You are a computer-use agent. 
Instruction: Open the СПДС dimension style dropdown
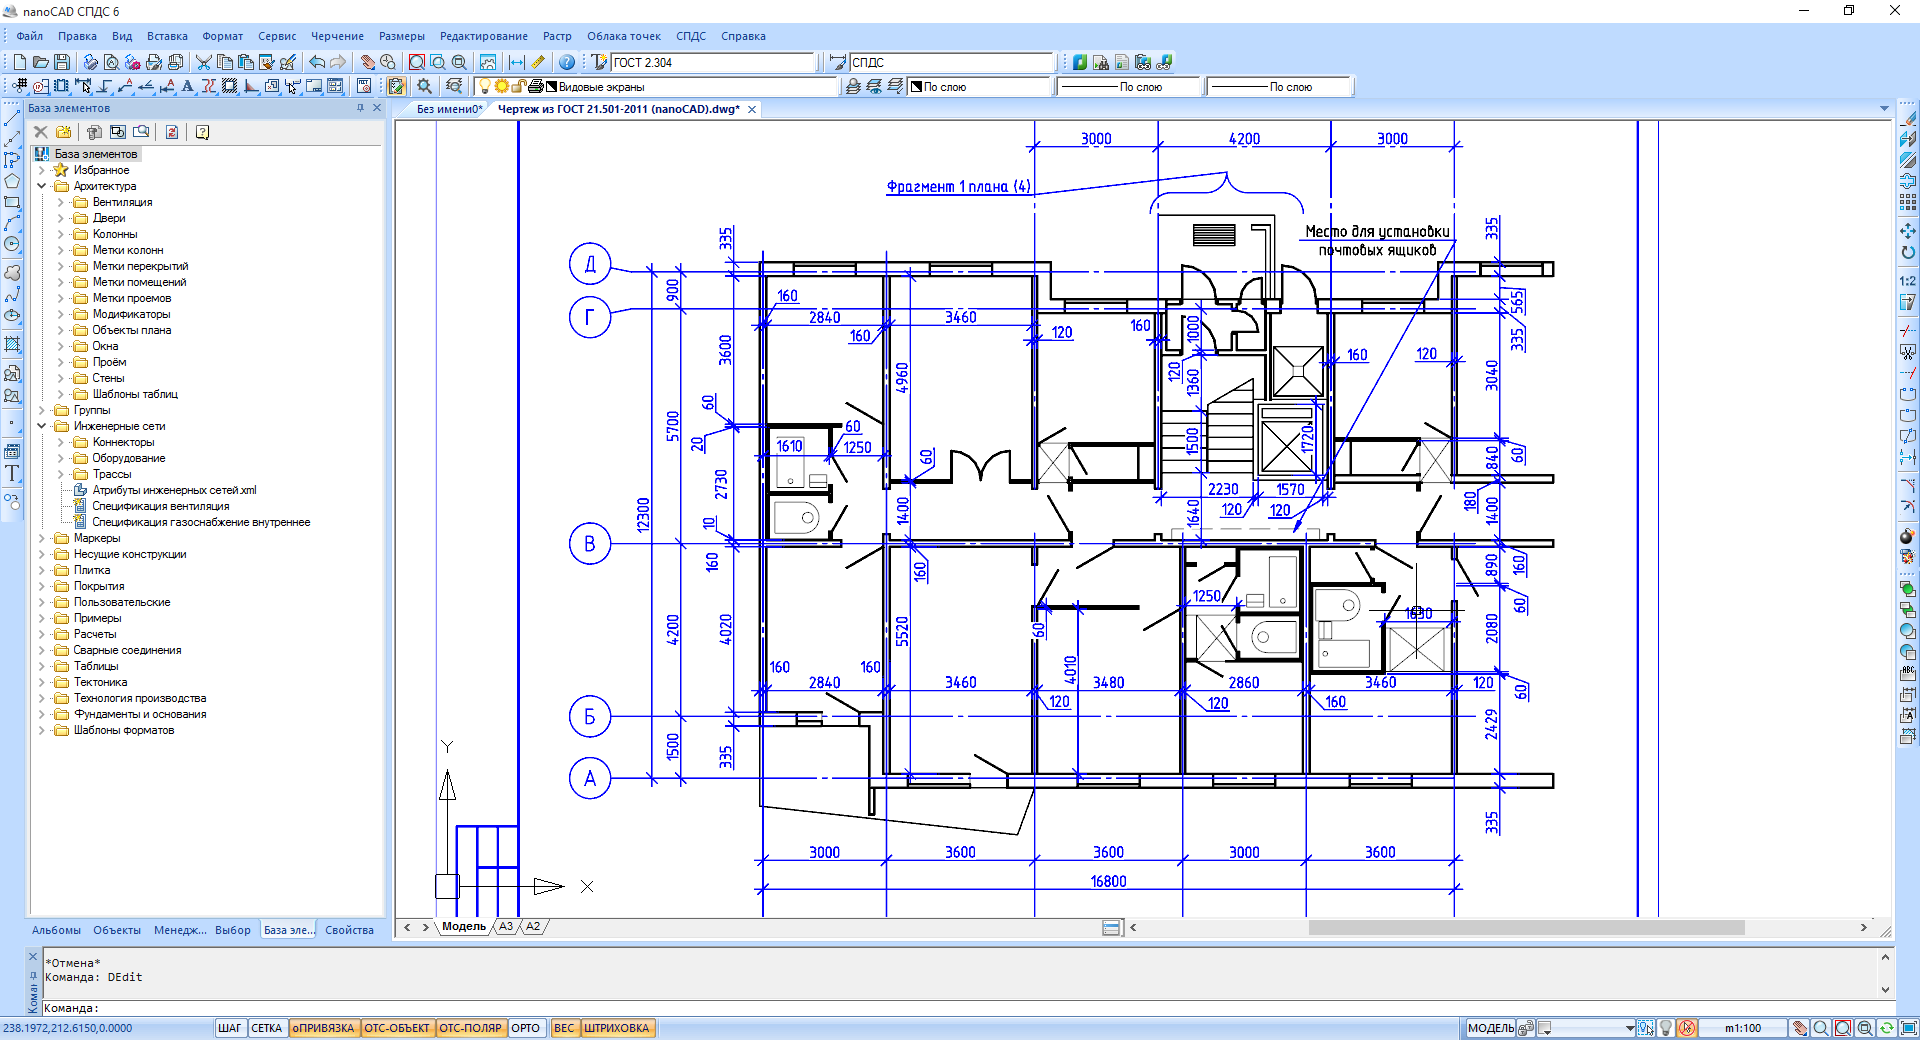tap(952, 62)
